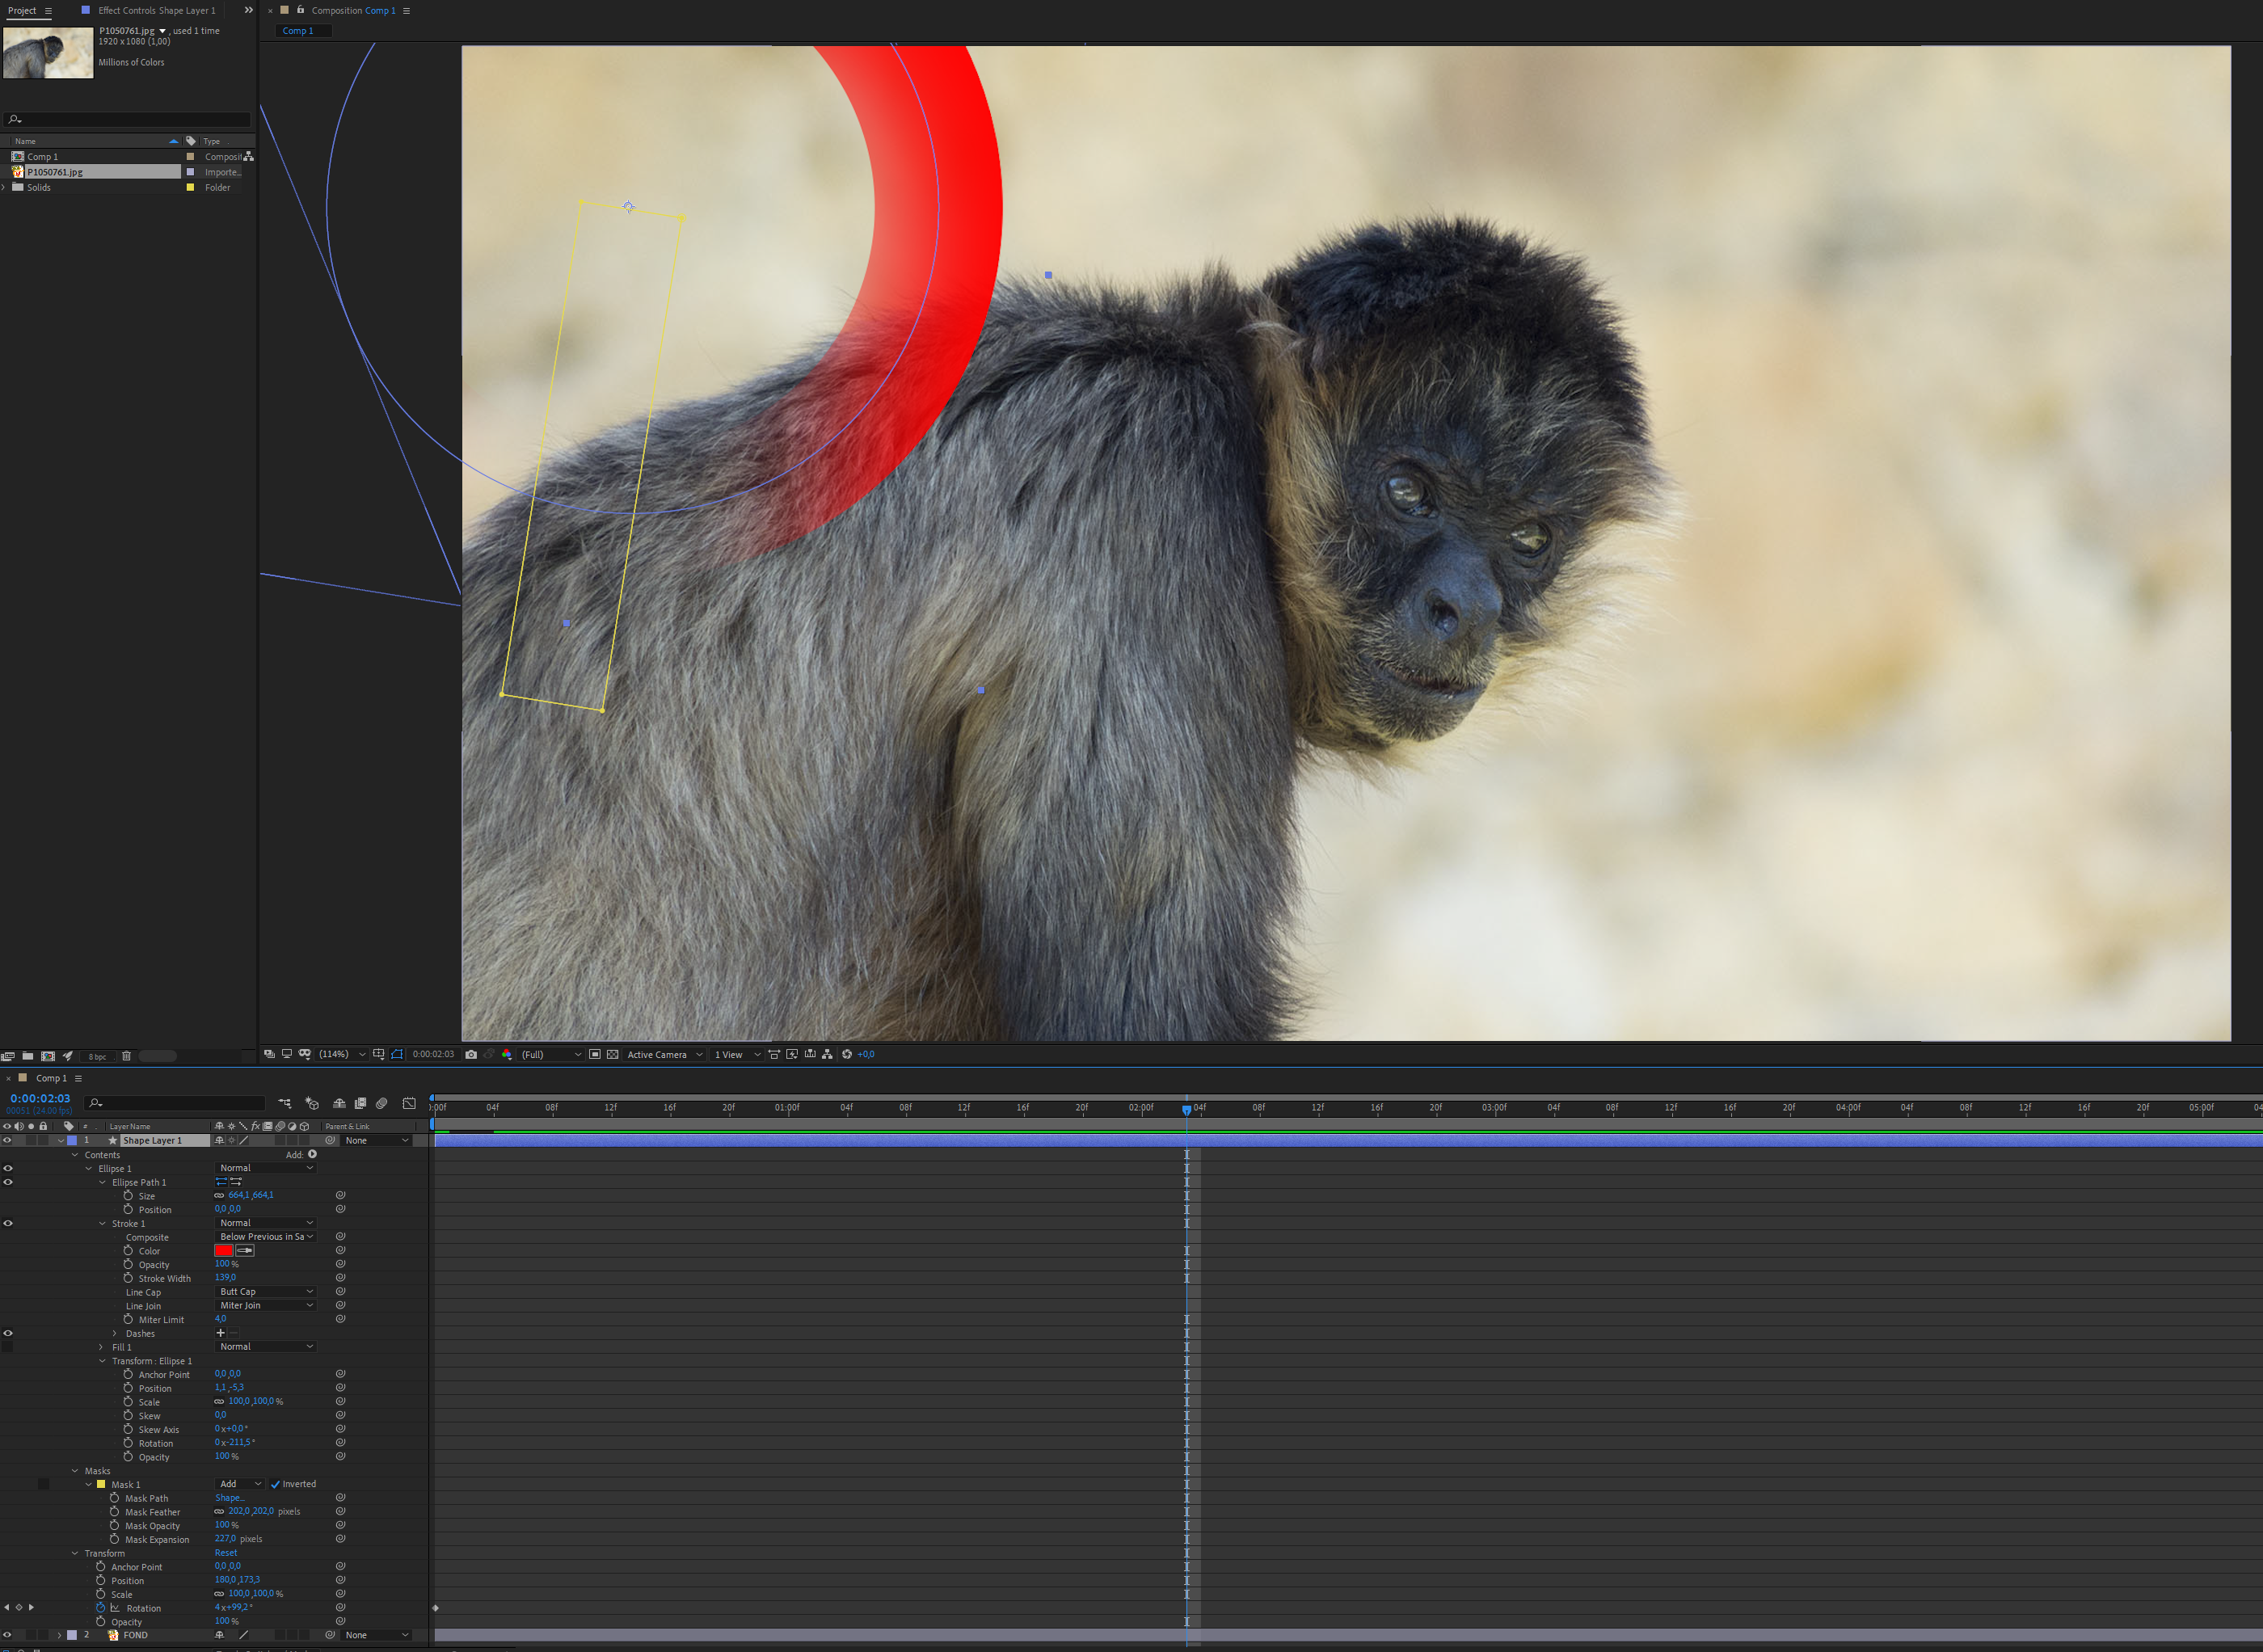Open the red stroke color swatch

(223, 1250)
